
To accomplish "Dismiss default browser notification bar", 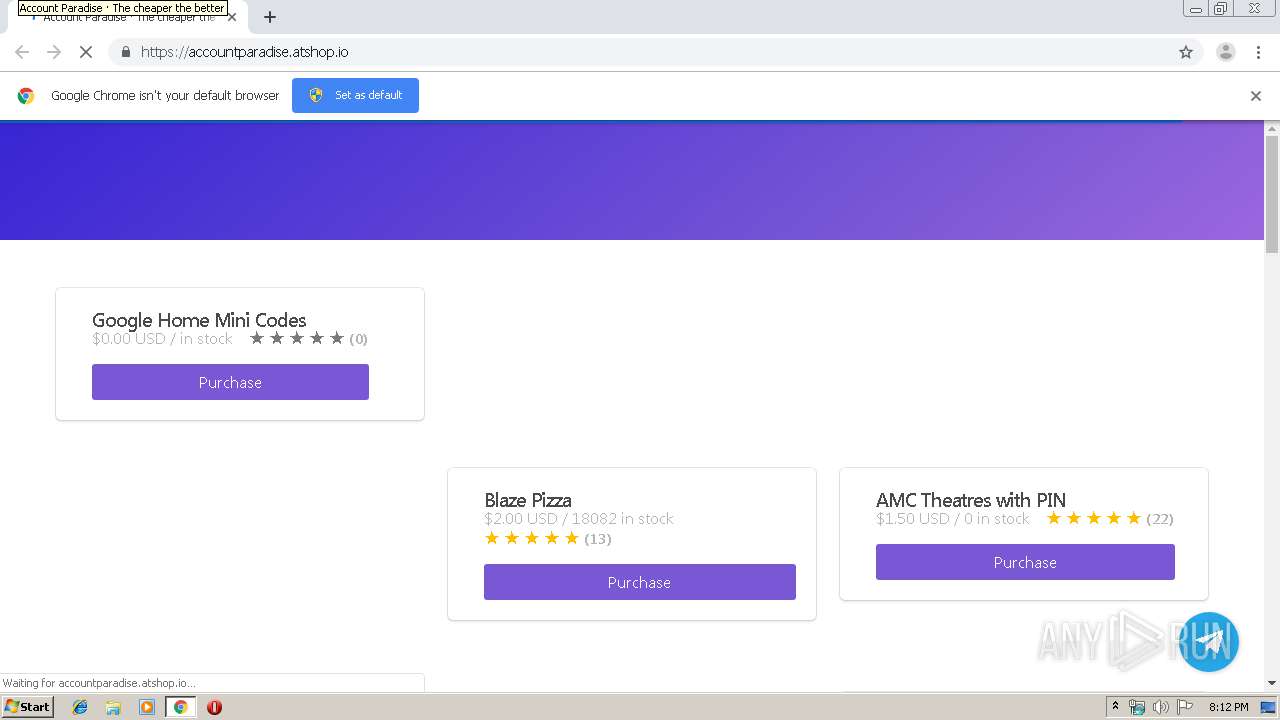I will [x=1256, y=96].
